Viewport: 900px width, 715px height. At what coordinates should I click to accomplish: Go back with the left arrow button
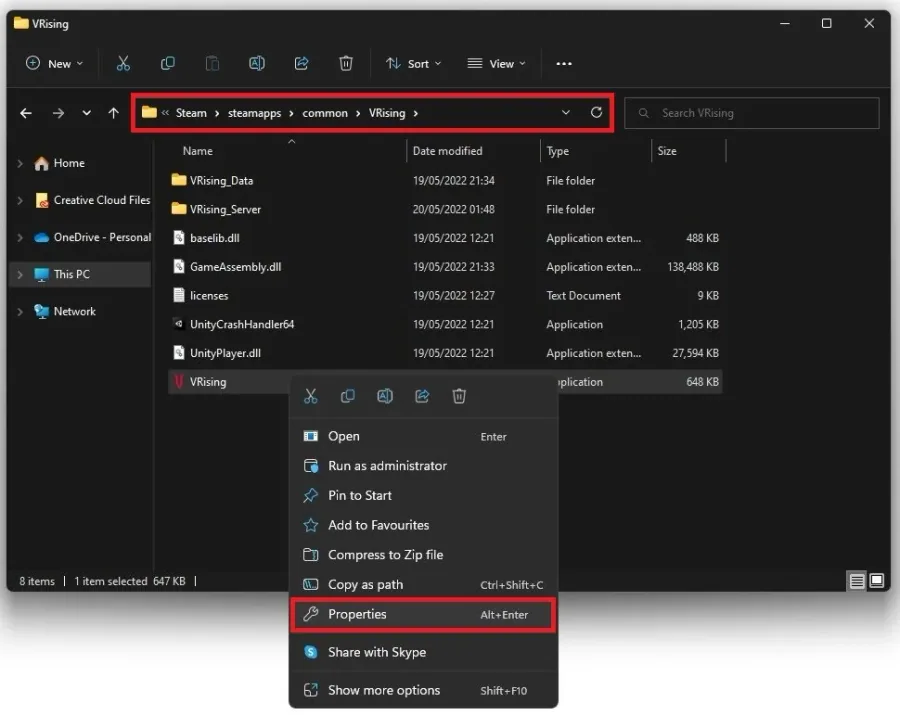click(x=26, y=113)
